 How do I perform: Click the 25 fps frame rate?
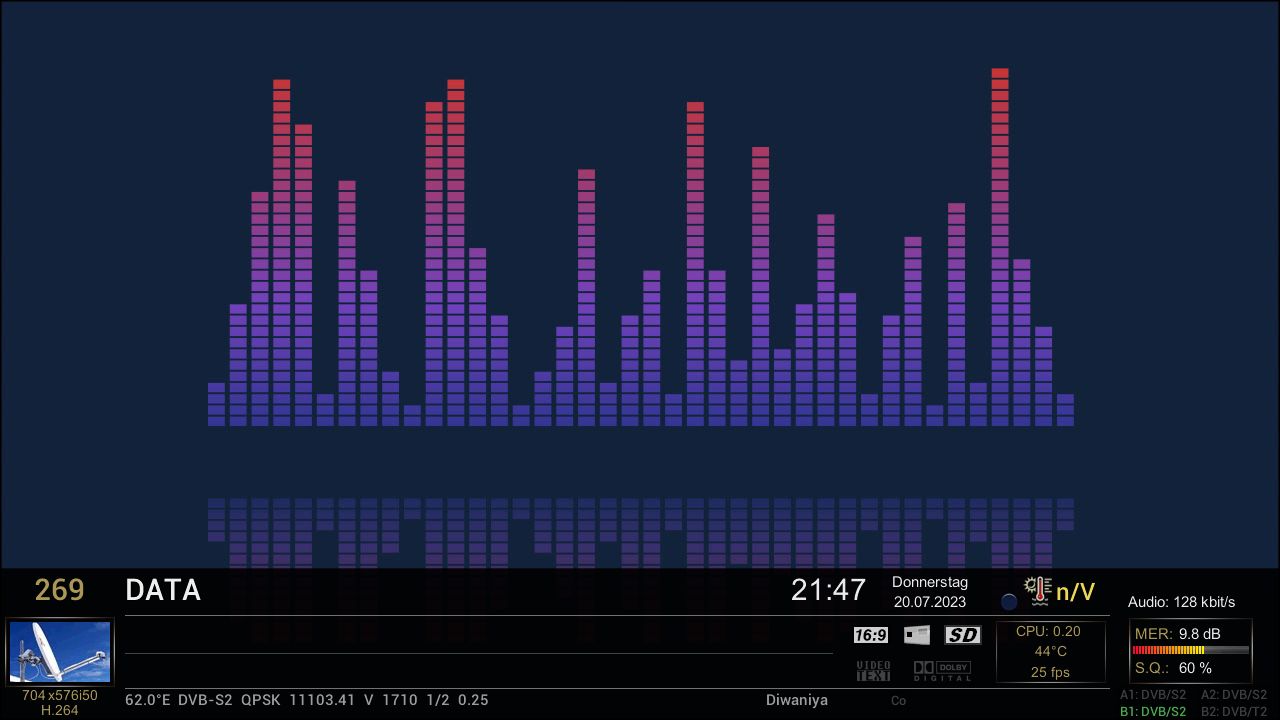[1050, 672]
